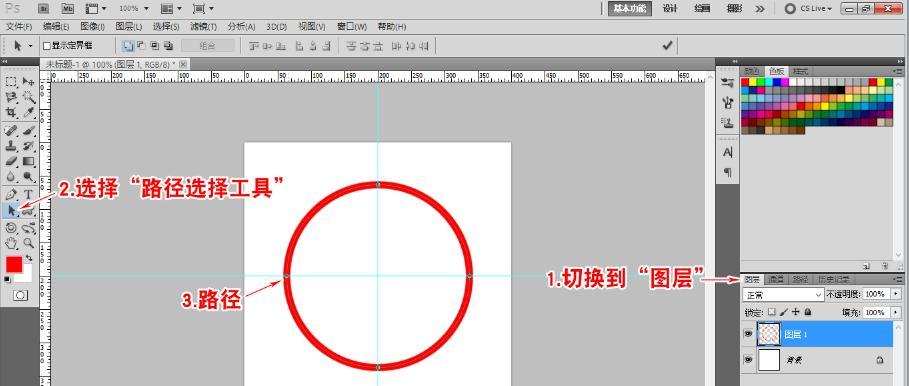
Task: Select the Rectangular Marquee tool
Action: [11, 82]
